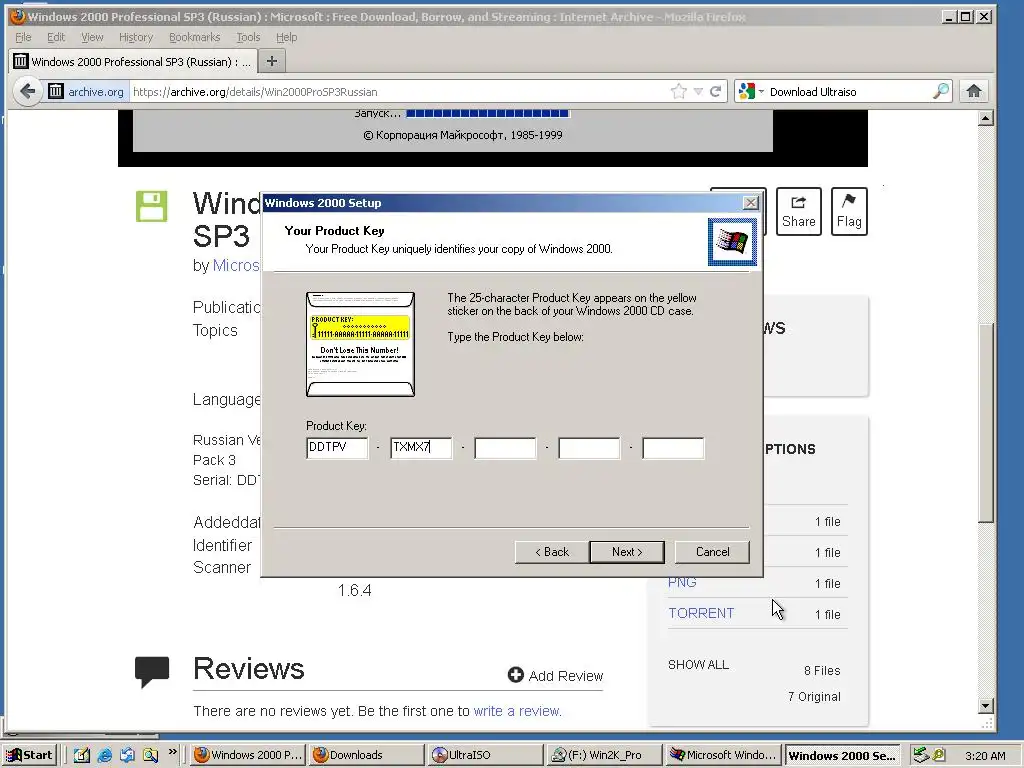Click the scrollbar up arrow
Viewport: 1024px width, 768px height.
[986, 118]
